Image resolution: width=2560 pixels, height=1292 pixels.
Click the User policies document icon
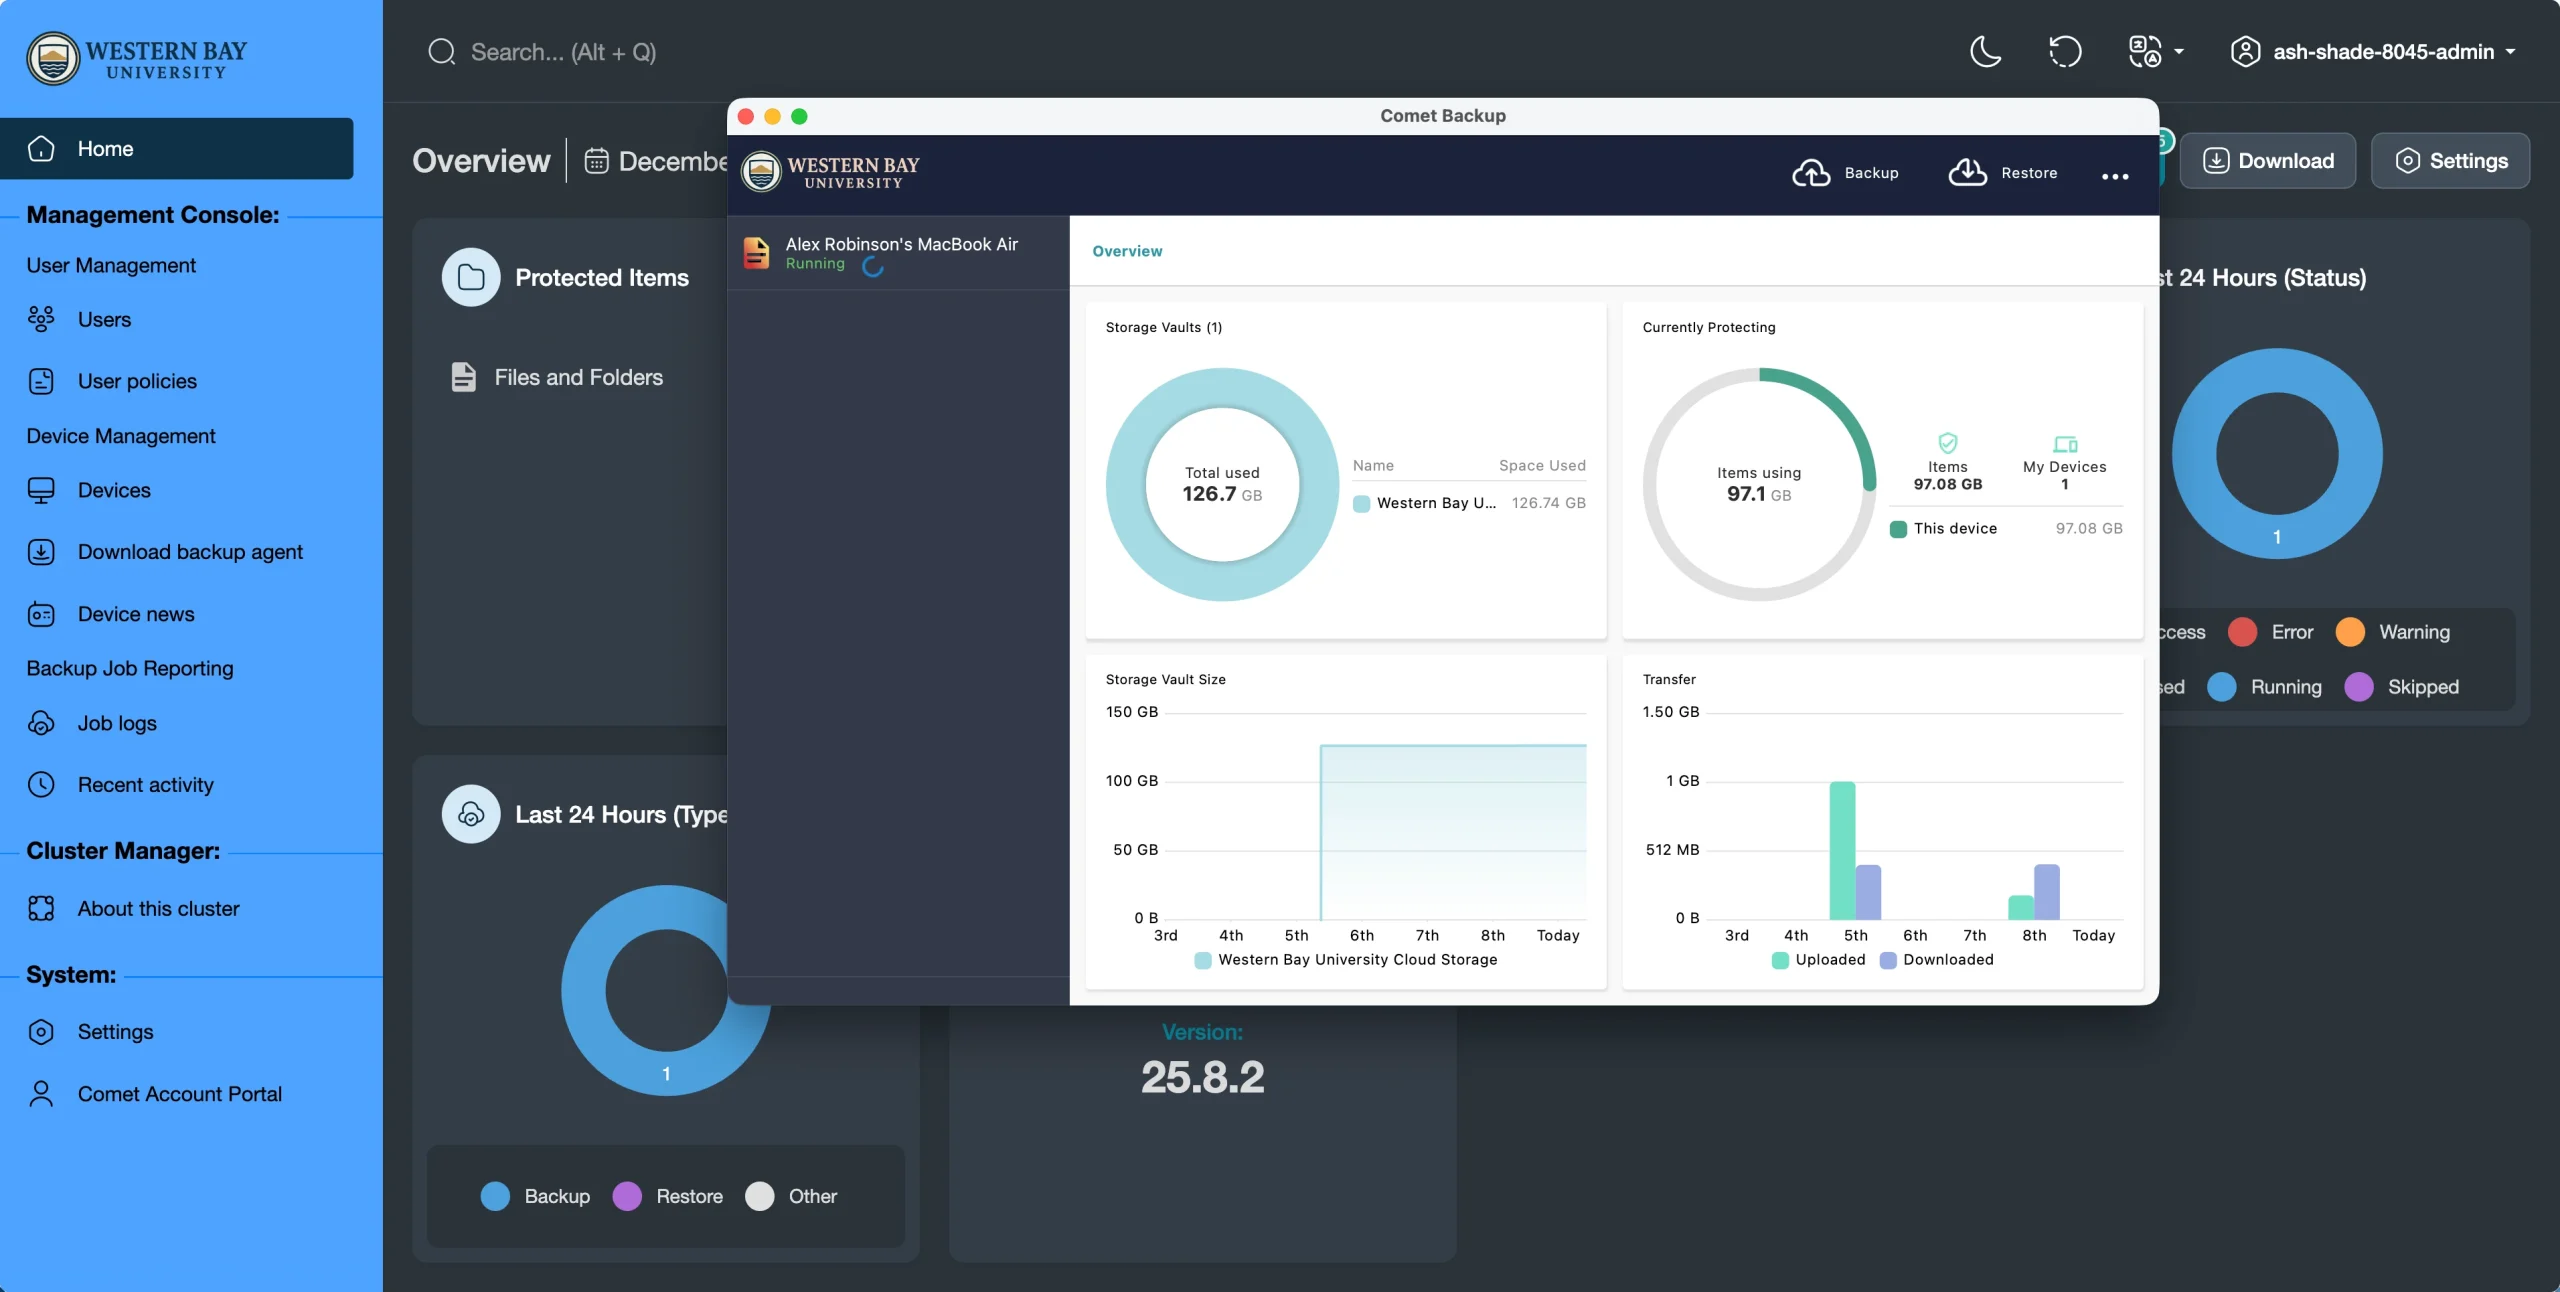[41, 381]
